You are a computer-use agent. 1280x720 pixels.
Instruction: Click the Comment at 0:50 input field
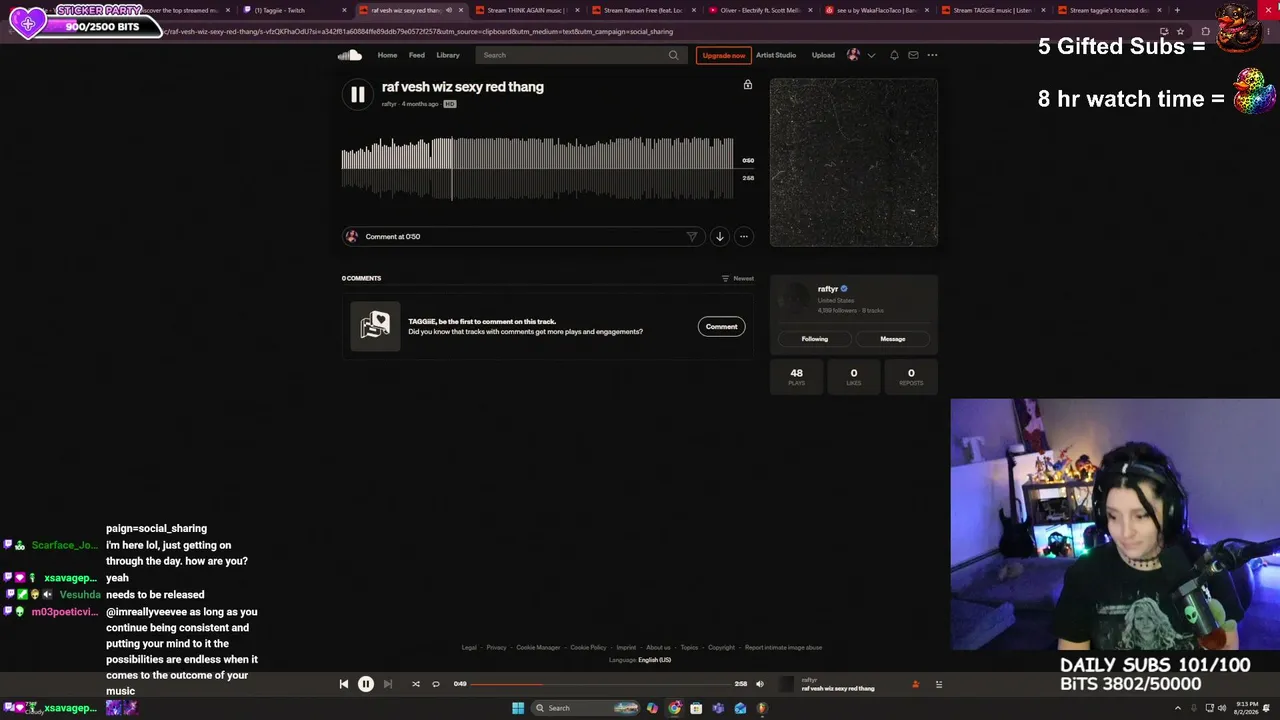coord(522,237)
